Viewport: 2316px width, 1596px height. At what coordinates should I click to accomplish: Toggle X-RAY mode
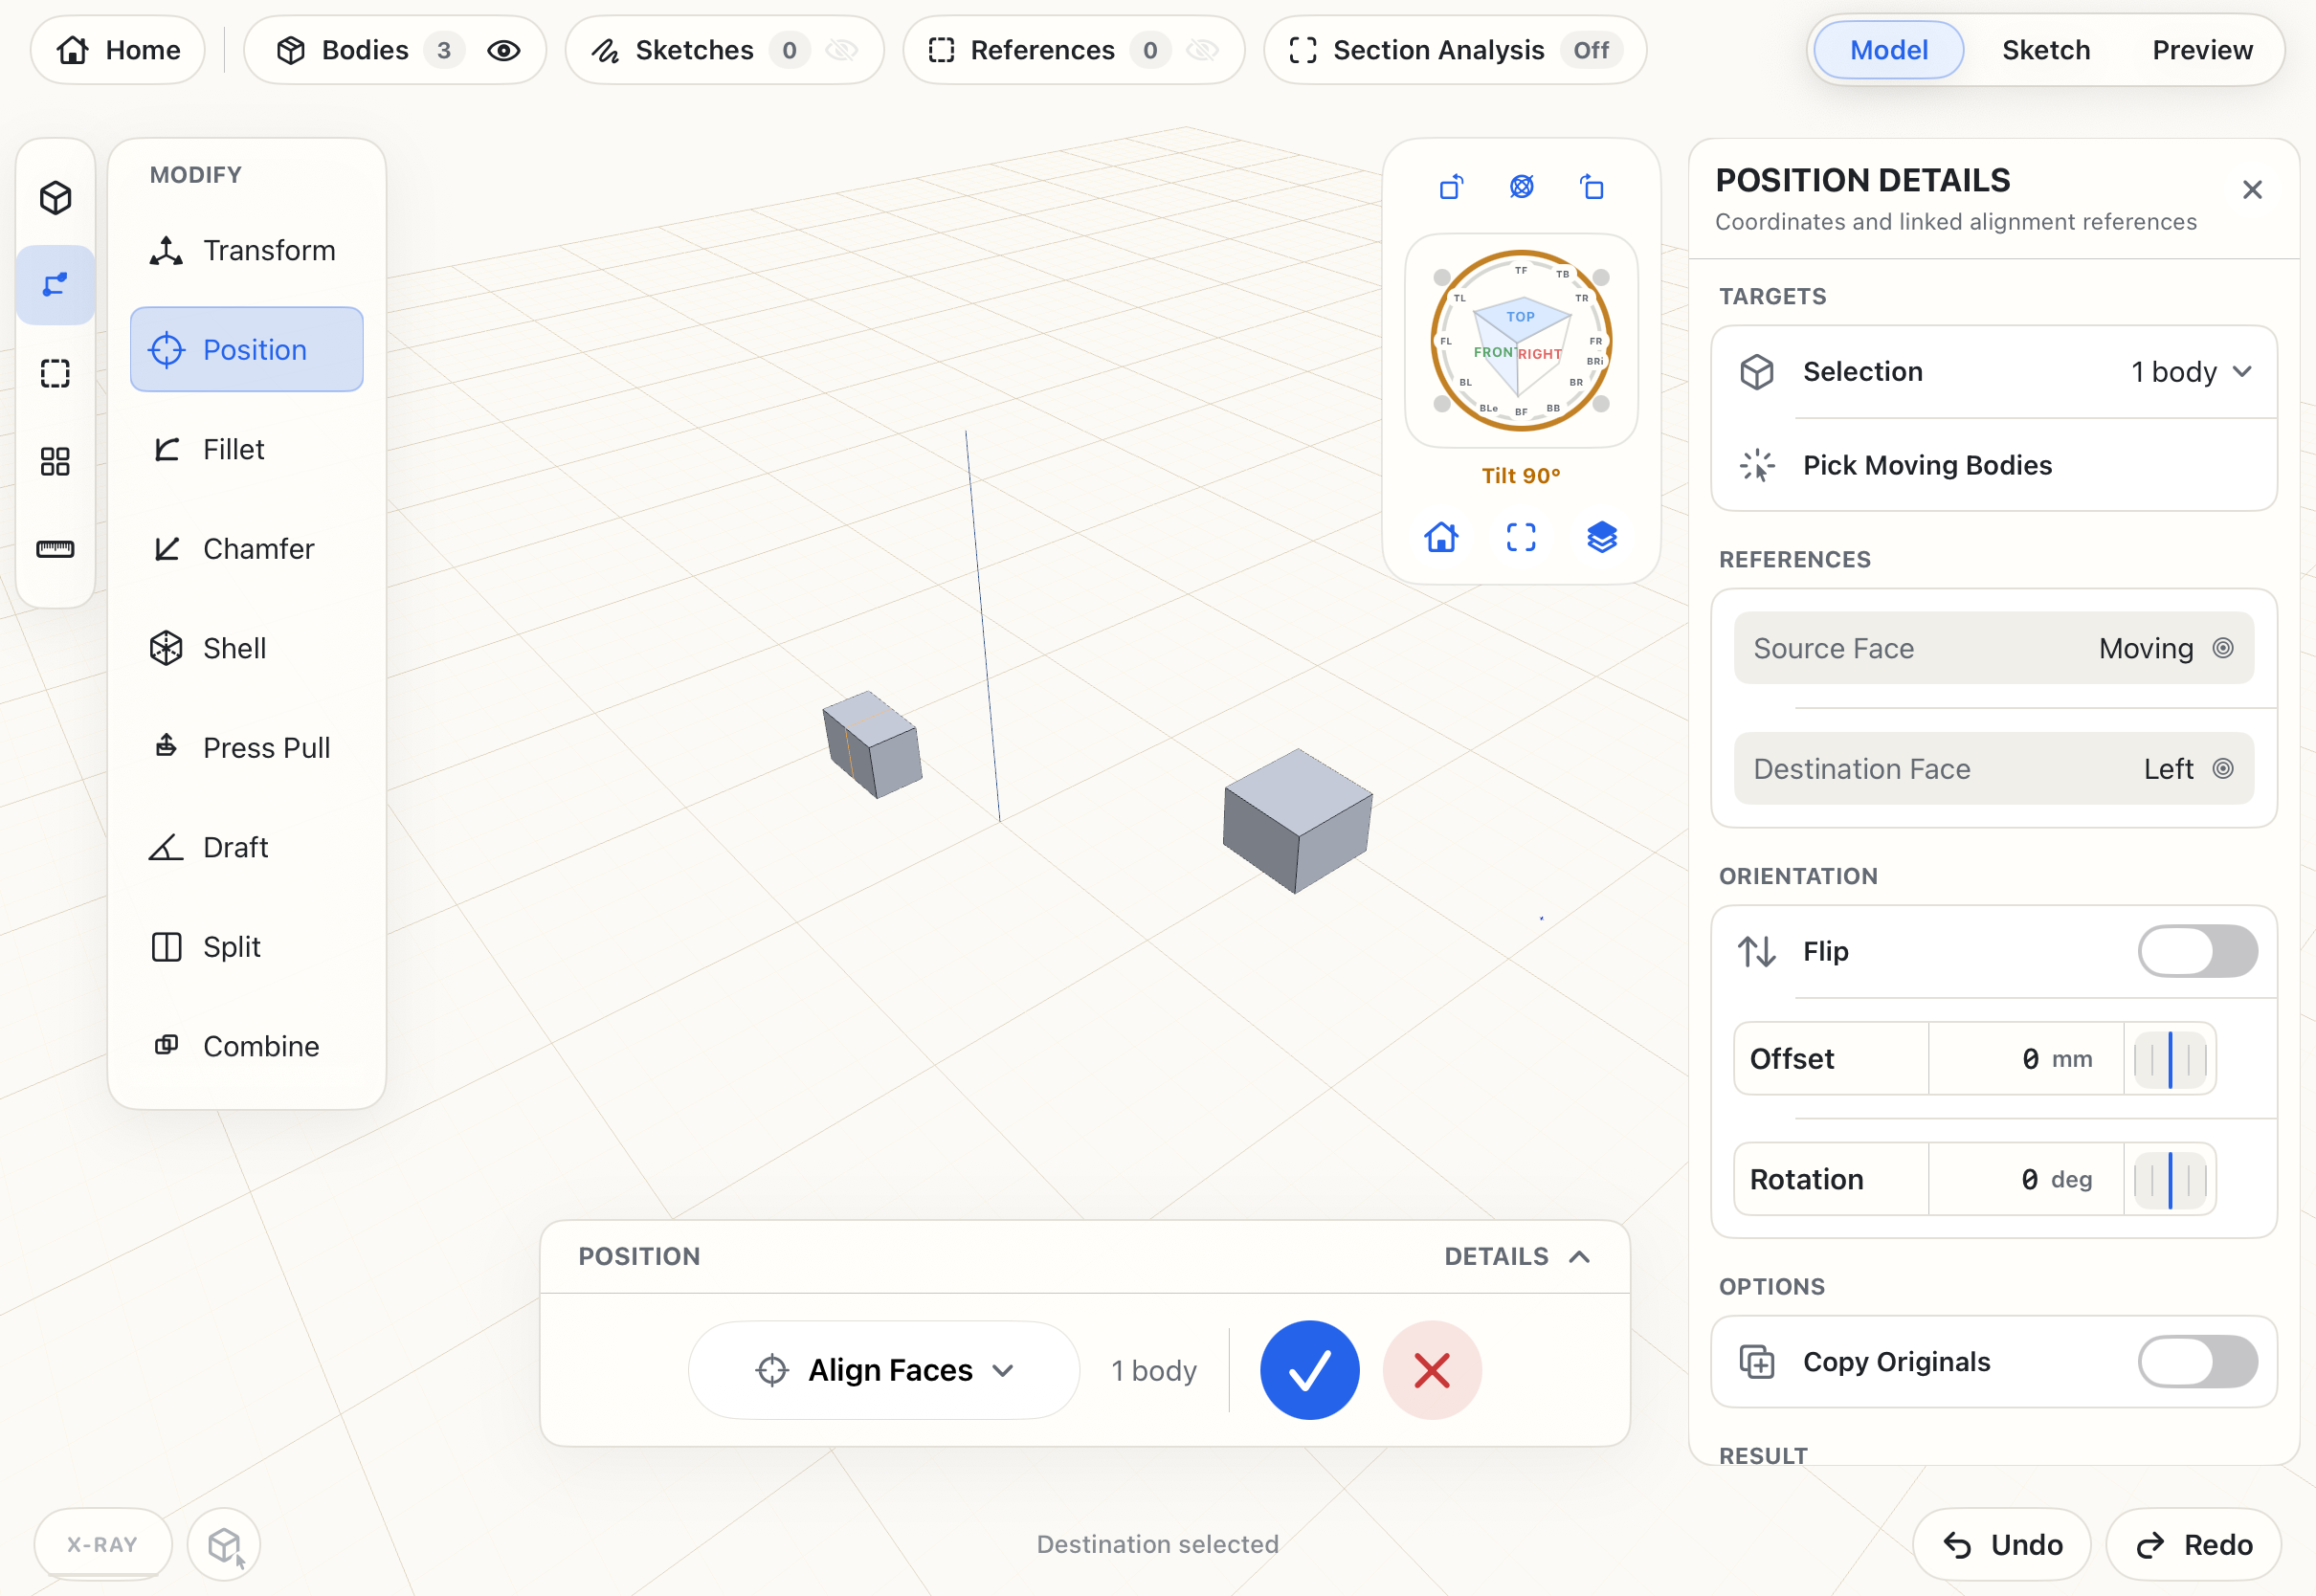tap(102, 1545)
